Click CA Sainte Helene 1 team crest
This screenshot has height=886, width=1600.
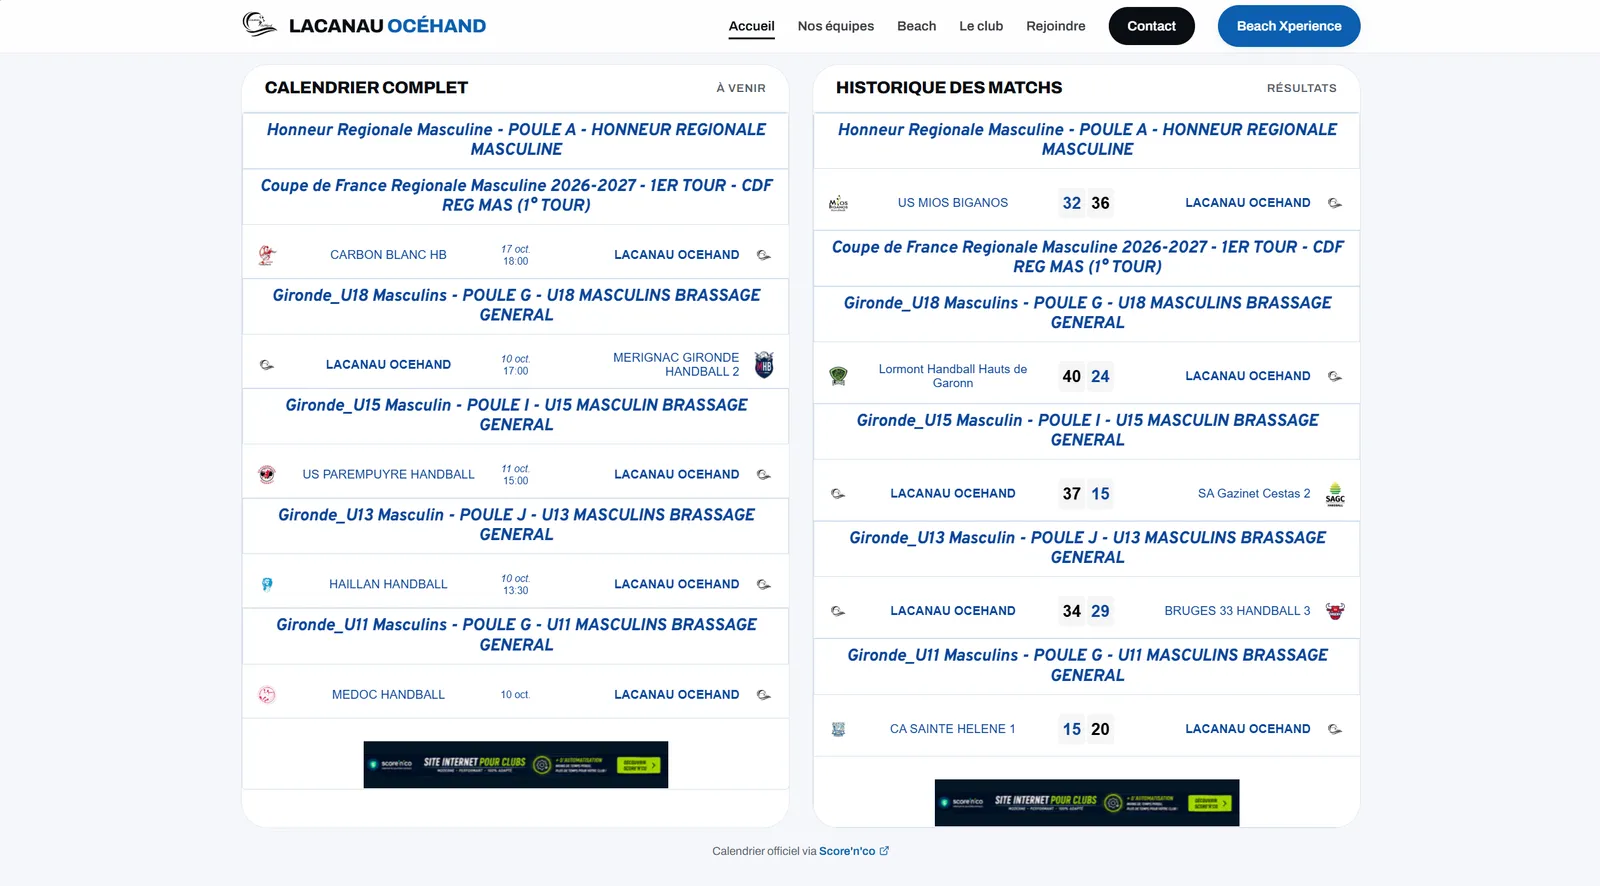click(838, 729)
